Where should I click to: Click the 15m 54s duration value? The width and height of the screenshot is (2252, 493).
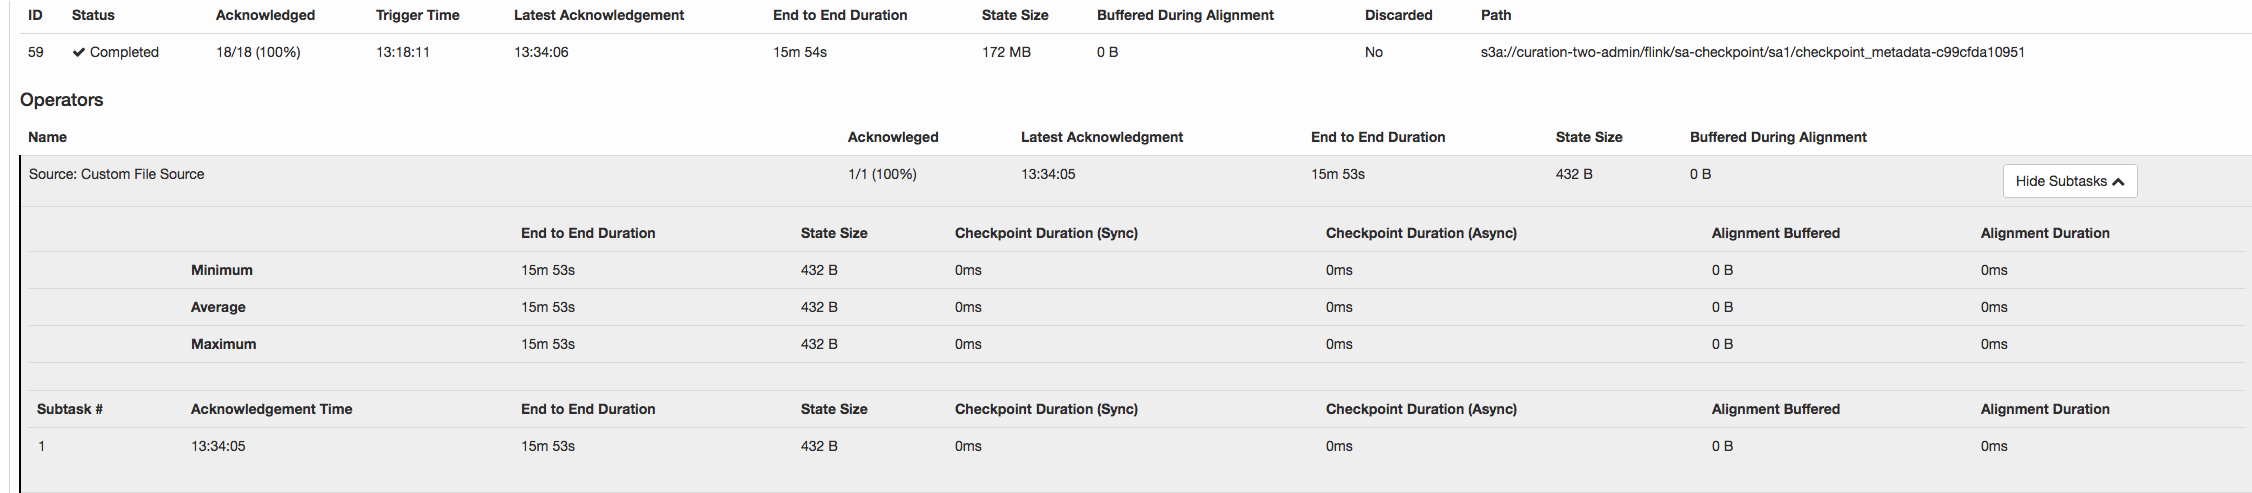point(800,52)
